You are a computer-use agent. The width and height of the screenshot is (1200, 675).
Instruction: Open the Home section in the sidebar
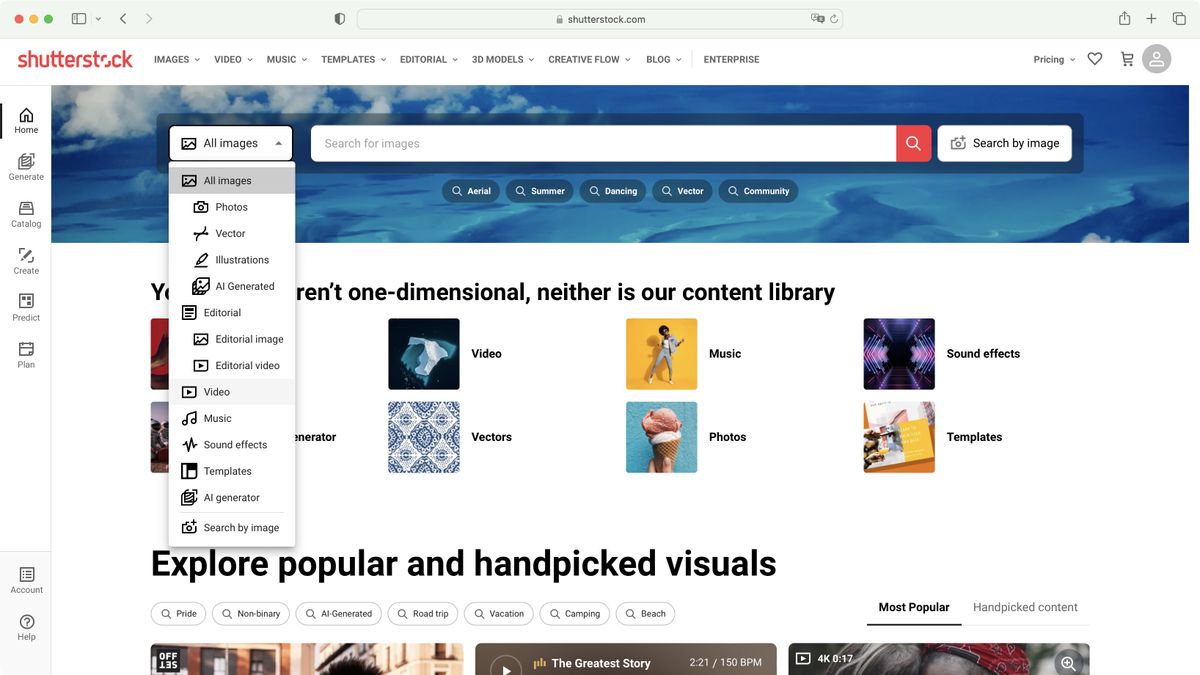(x=25, y=120)
